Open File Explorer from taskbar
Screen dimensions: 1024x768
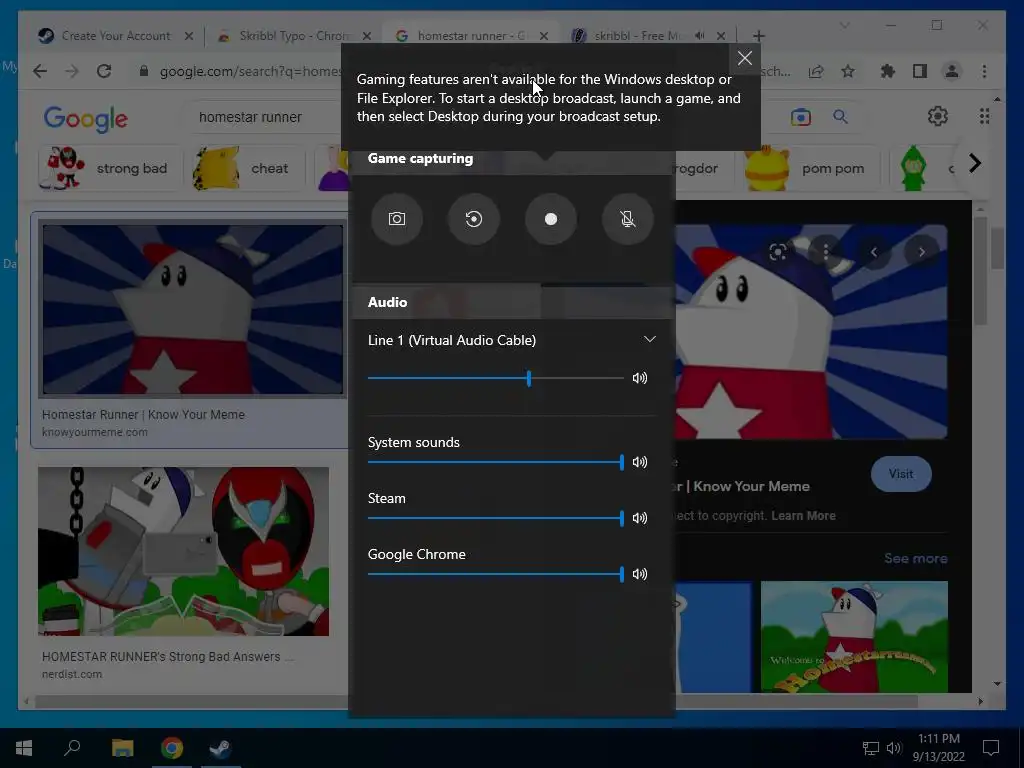click(x=122, y=748)
